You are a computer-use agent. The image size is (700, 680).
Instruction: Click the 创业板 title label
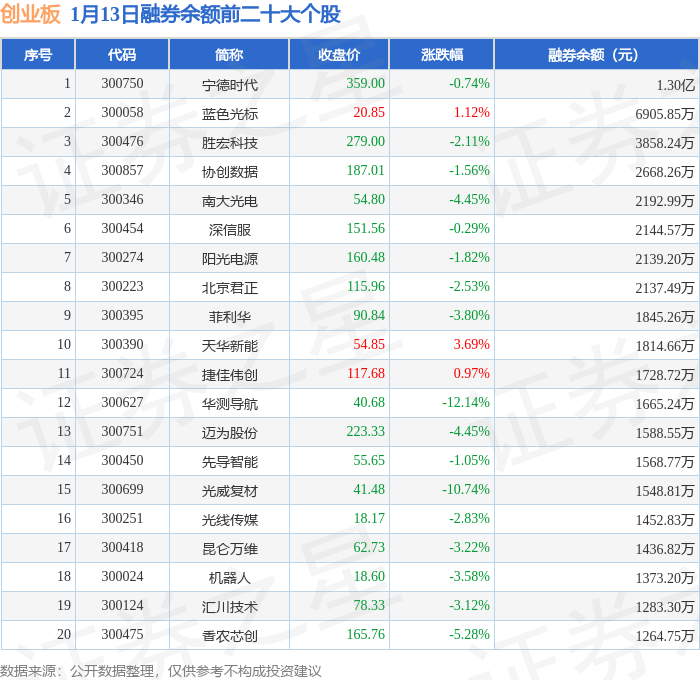(x=30, y=14)
